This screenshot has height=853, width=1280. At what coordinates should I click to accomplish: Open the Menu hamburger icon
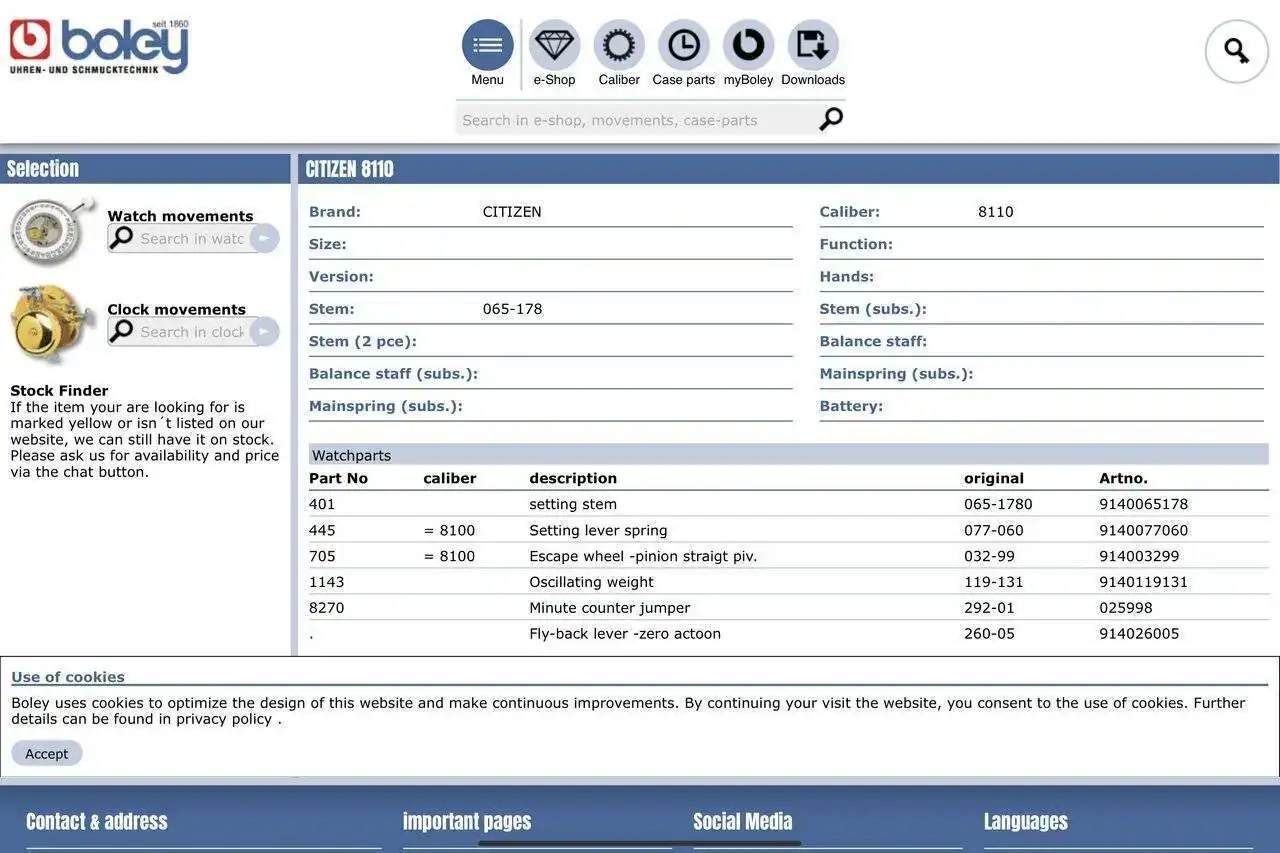point(487,45)
